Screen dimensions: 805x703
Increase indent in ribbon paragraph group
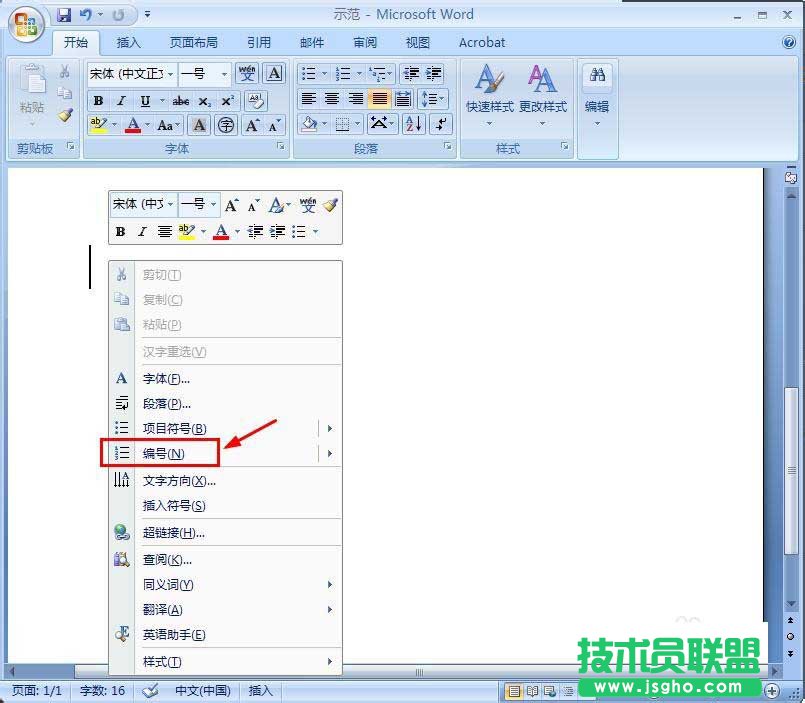tap(434, 73)
